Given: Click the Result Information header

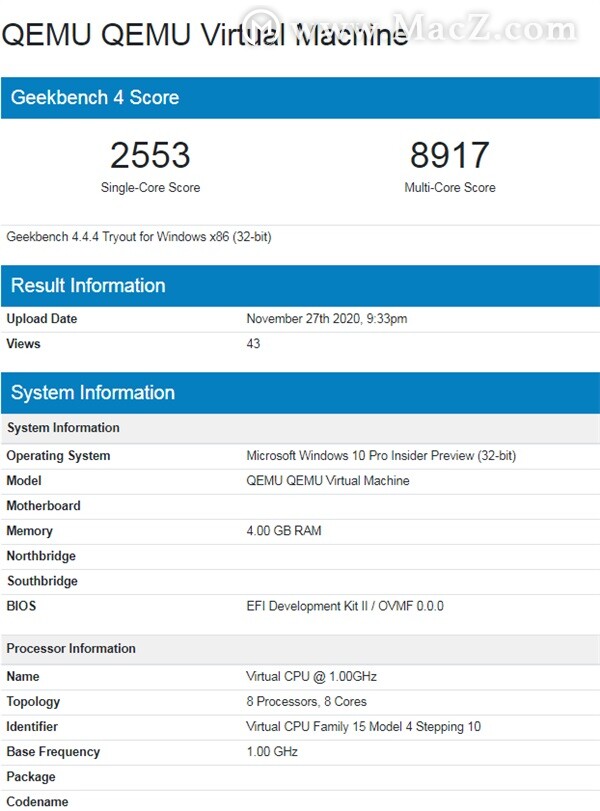Looking at the screenshot, I should click(x=300, y=286).
